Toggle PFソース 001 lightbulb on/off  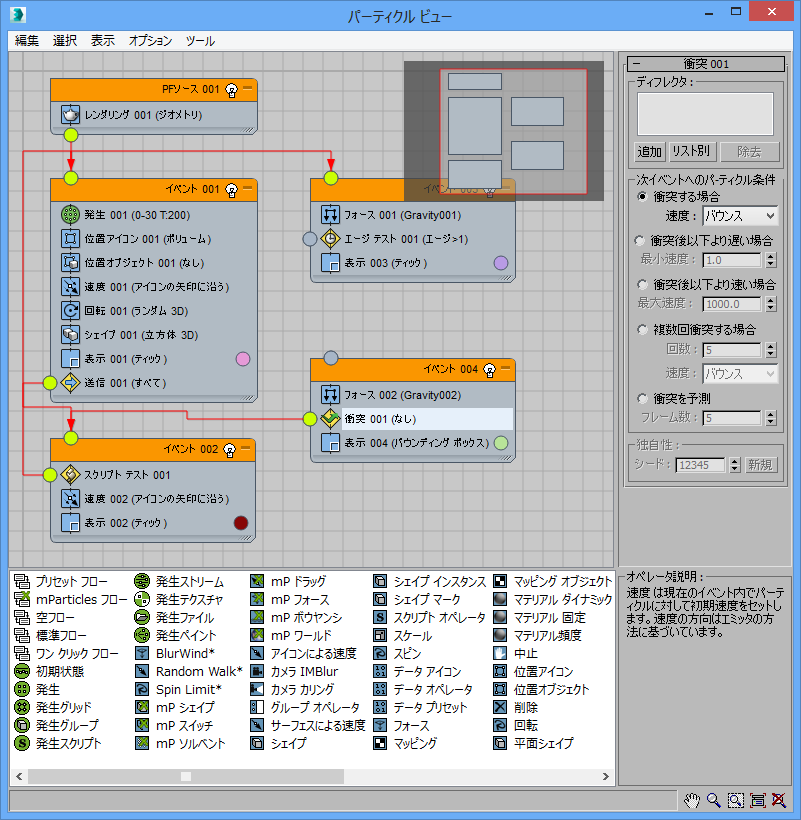point(231,90)
